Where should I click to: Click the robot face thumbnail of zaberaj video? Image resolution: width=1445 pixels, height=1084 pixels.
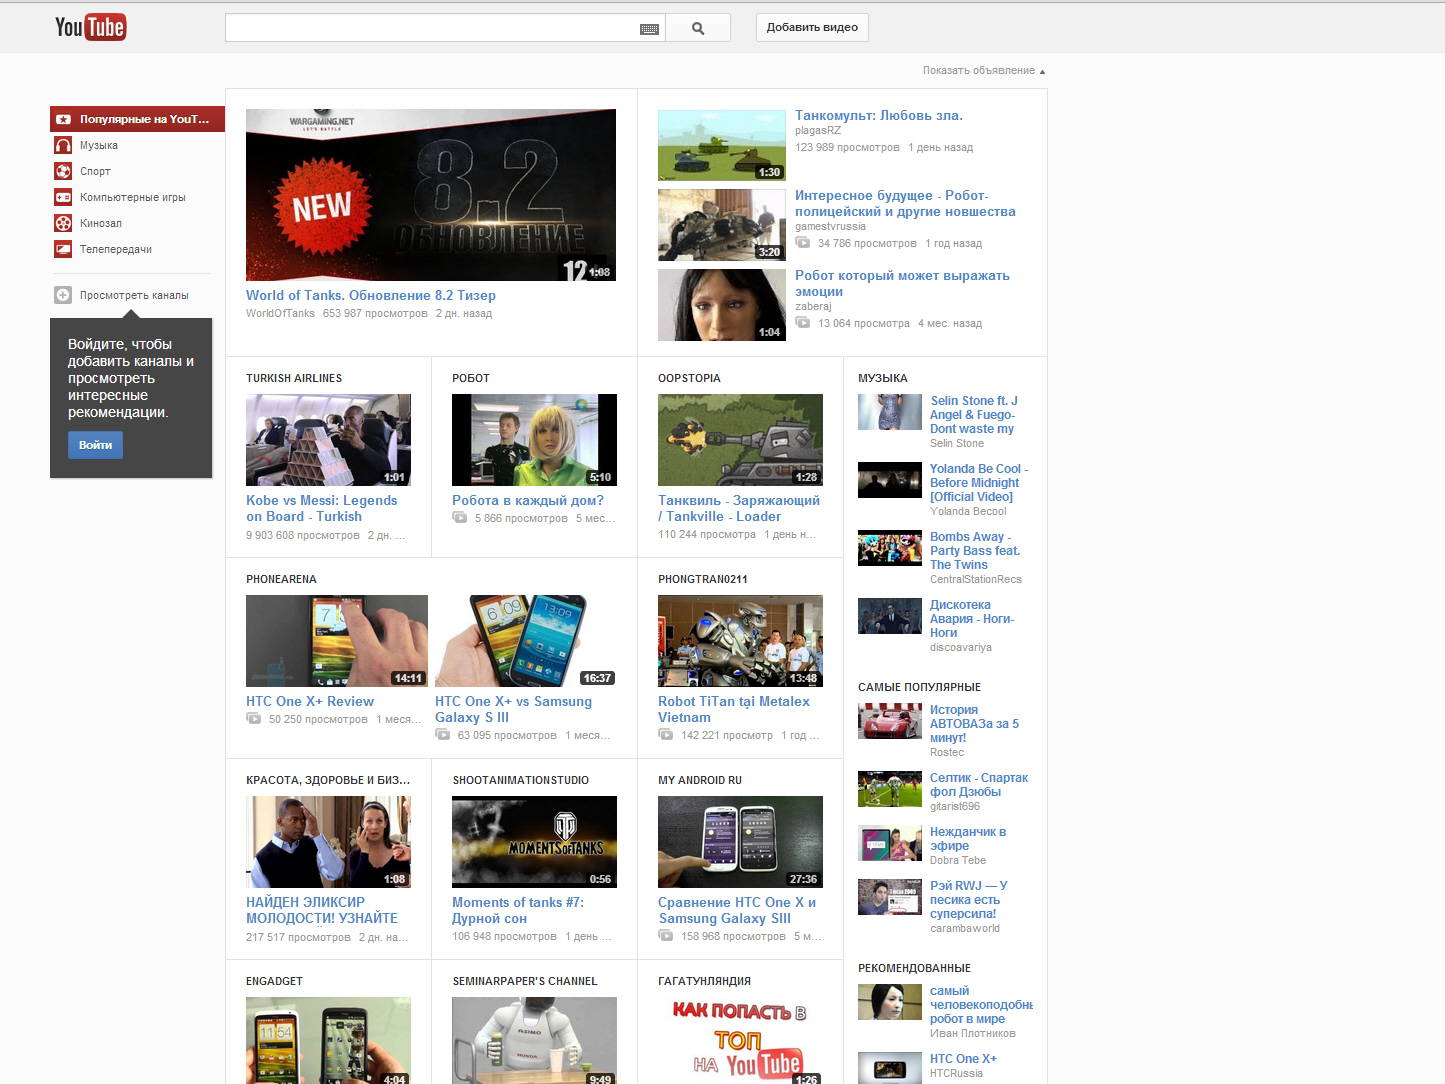722,305
